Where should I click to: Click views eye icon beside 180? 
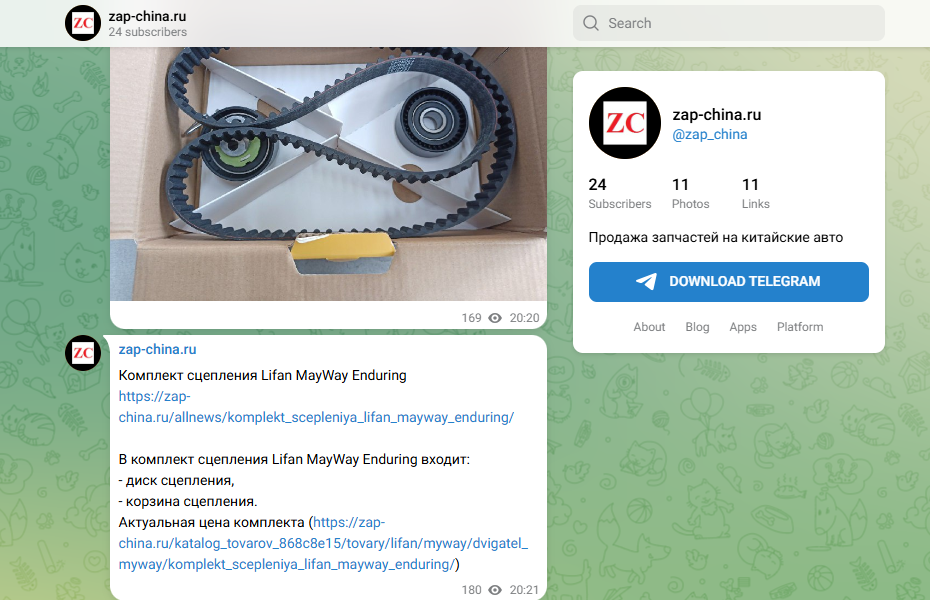pos(495,590)
